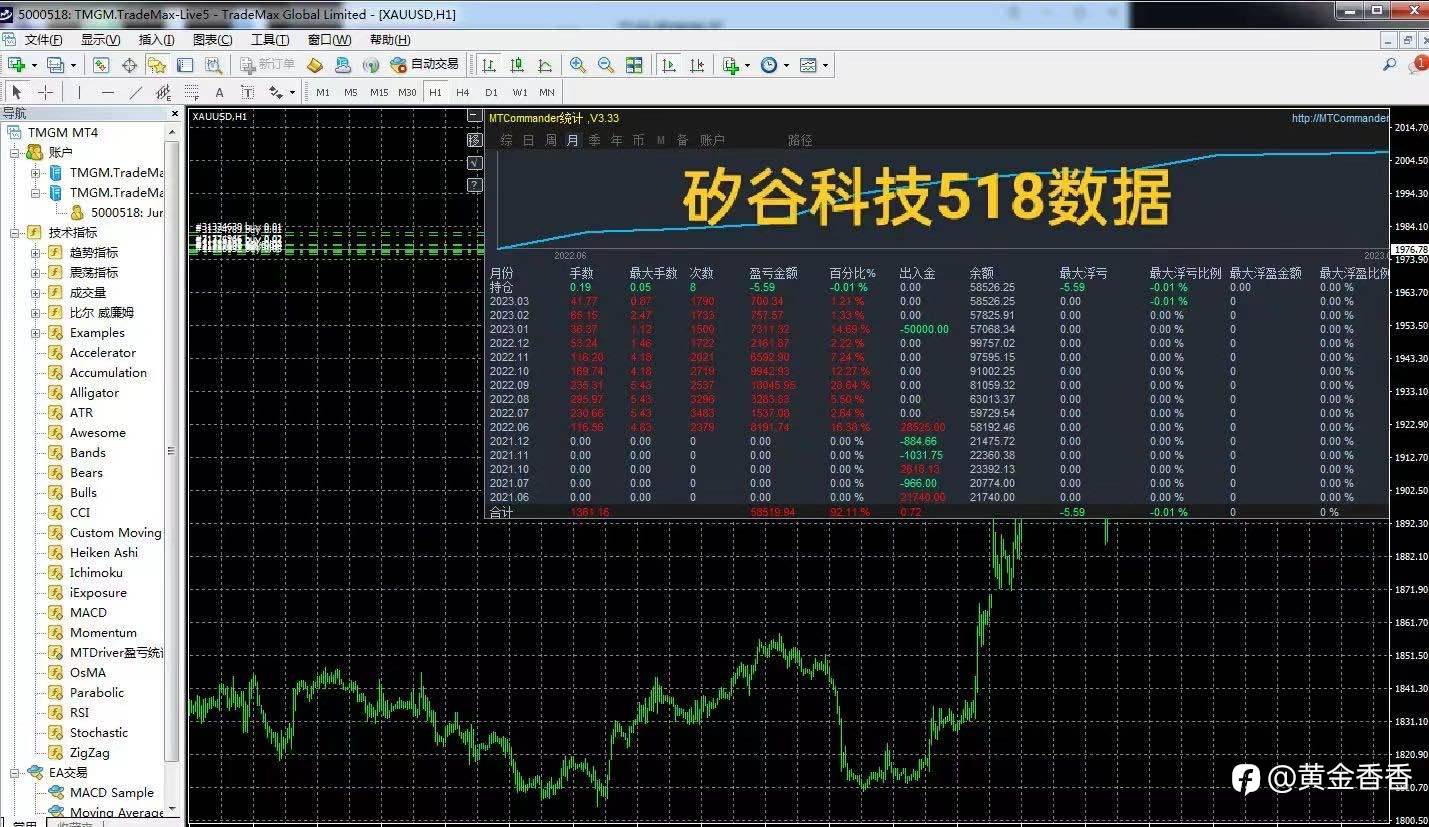This screenshot has height=827, width=1429.
Task: Select account 5000518 in Navigator
Action: (x=126, y=212)
